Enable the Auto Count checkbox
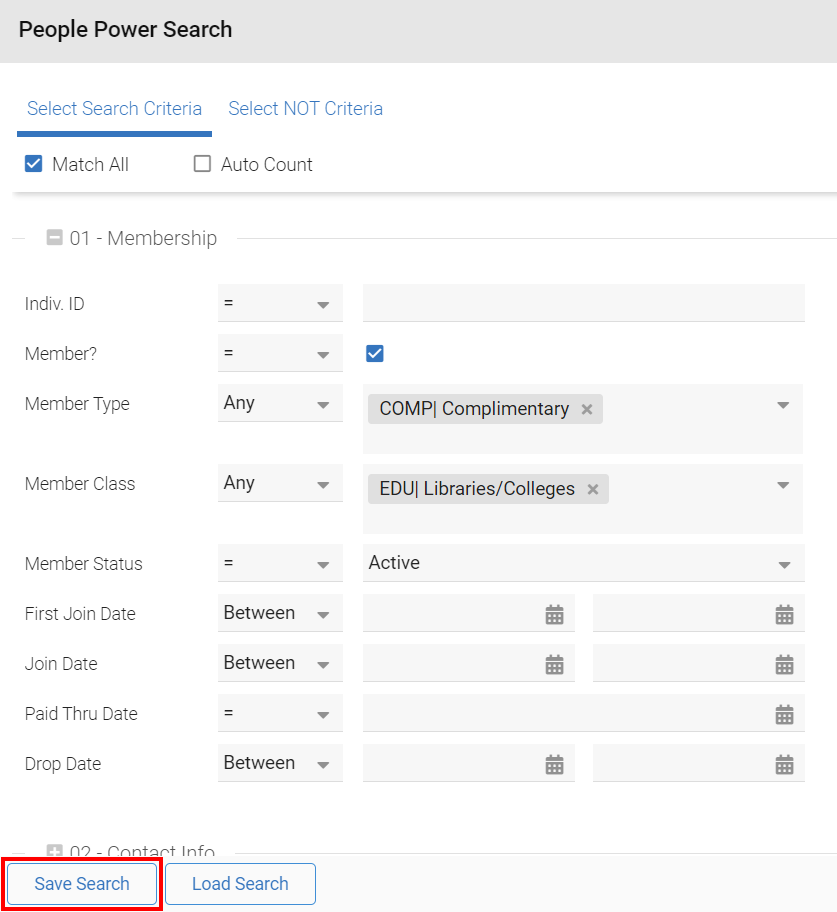Viewport: 837px width, 912px height. click(x=202, y=164)
